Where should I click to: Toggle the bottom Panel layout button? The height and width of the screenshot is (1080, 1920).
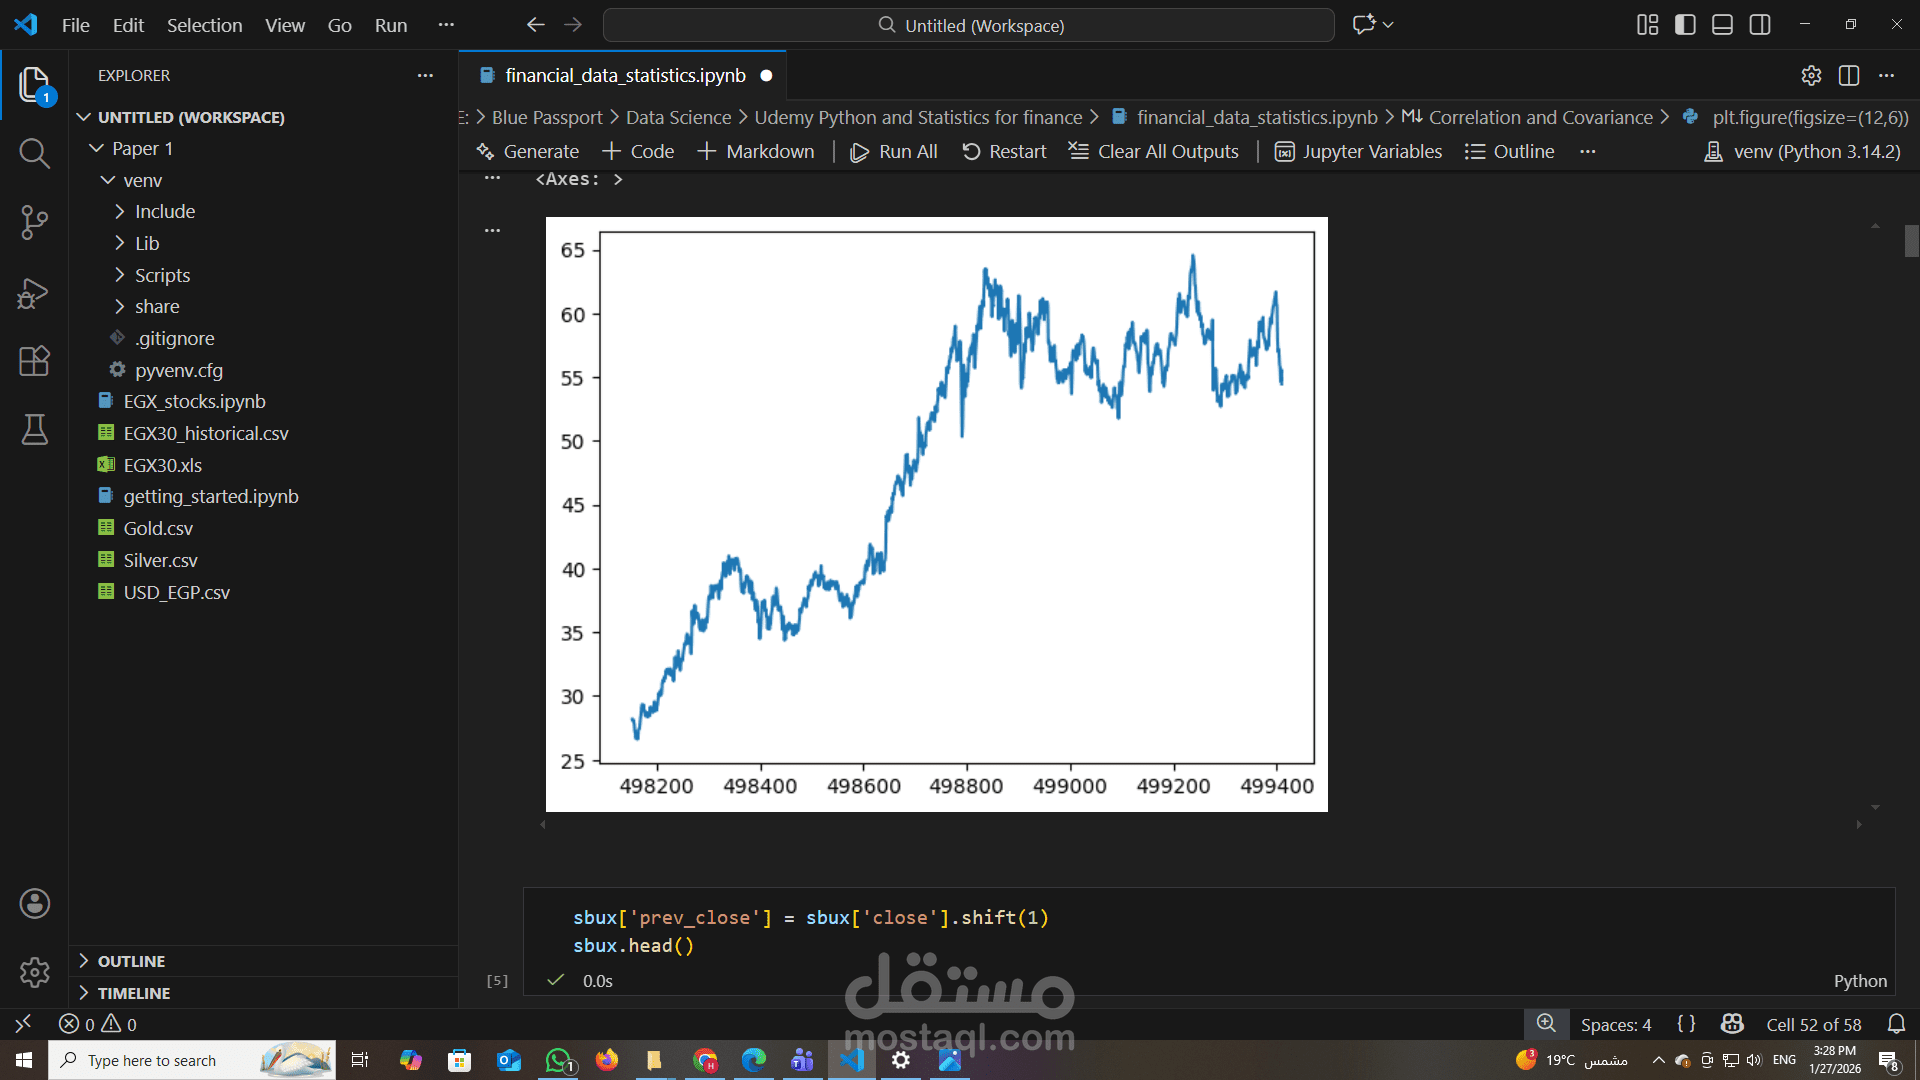tap(1722, 25)
